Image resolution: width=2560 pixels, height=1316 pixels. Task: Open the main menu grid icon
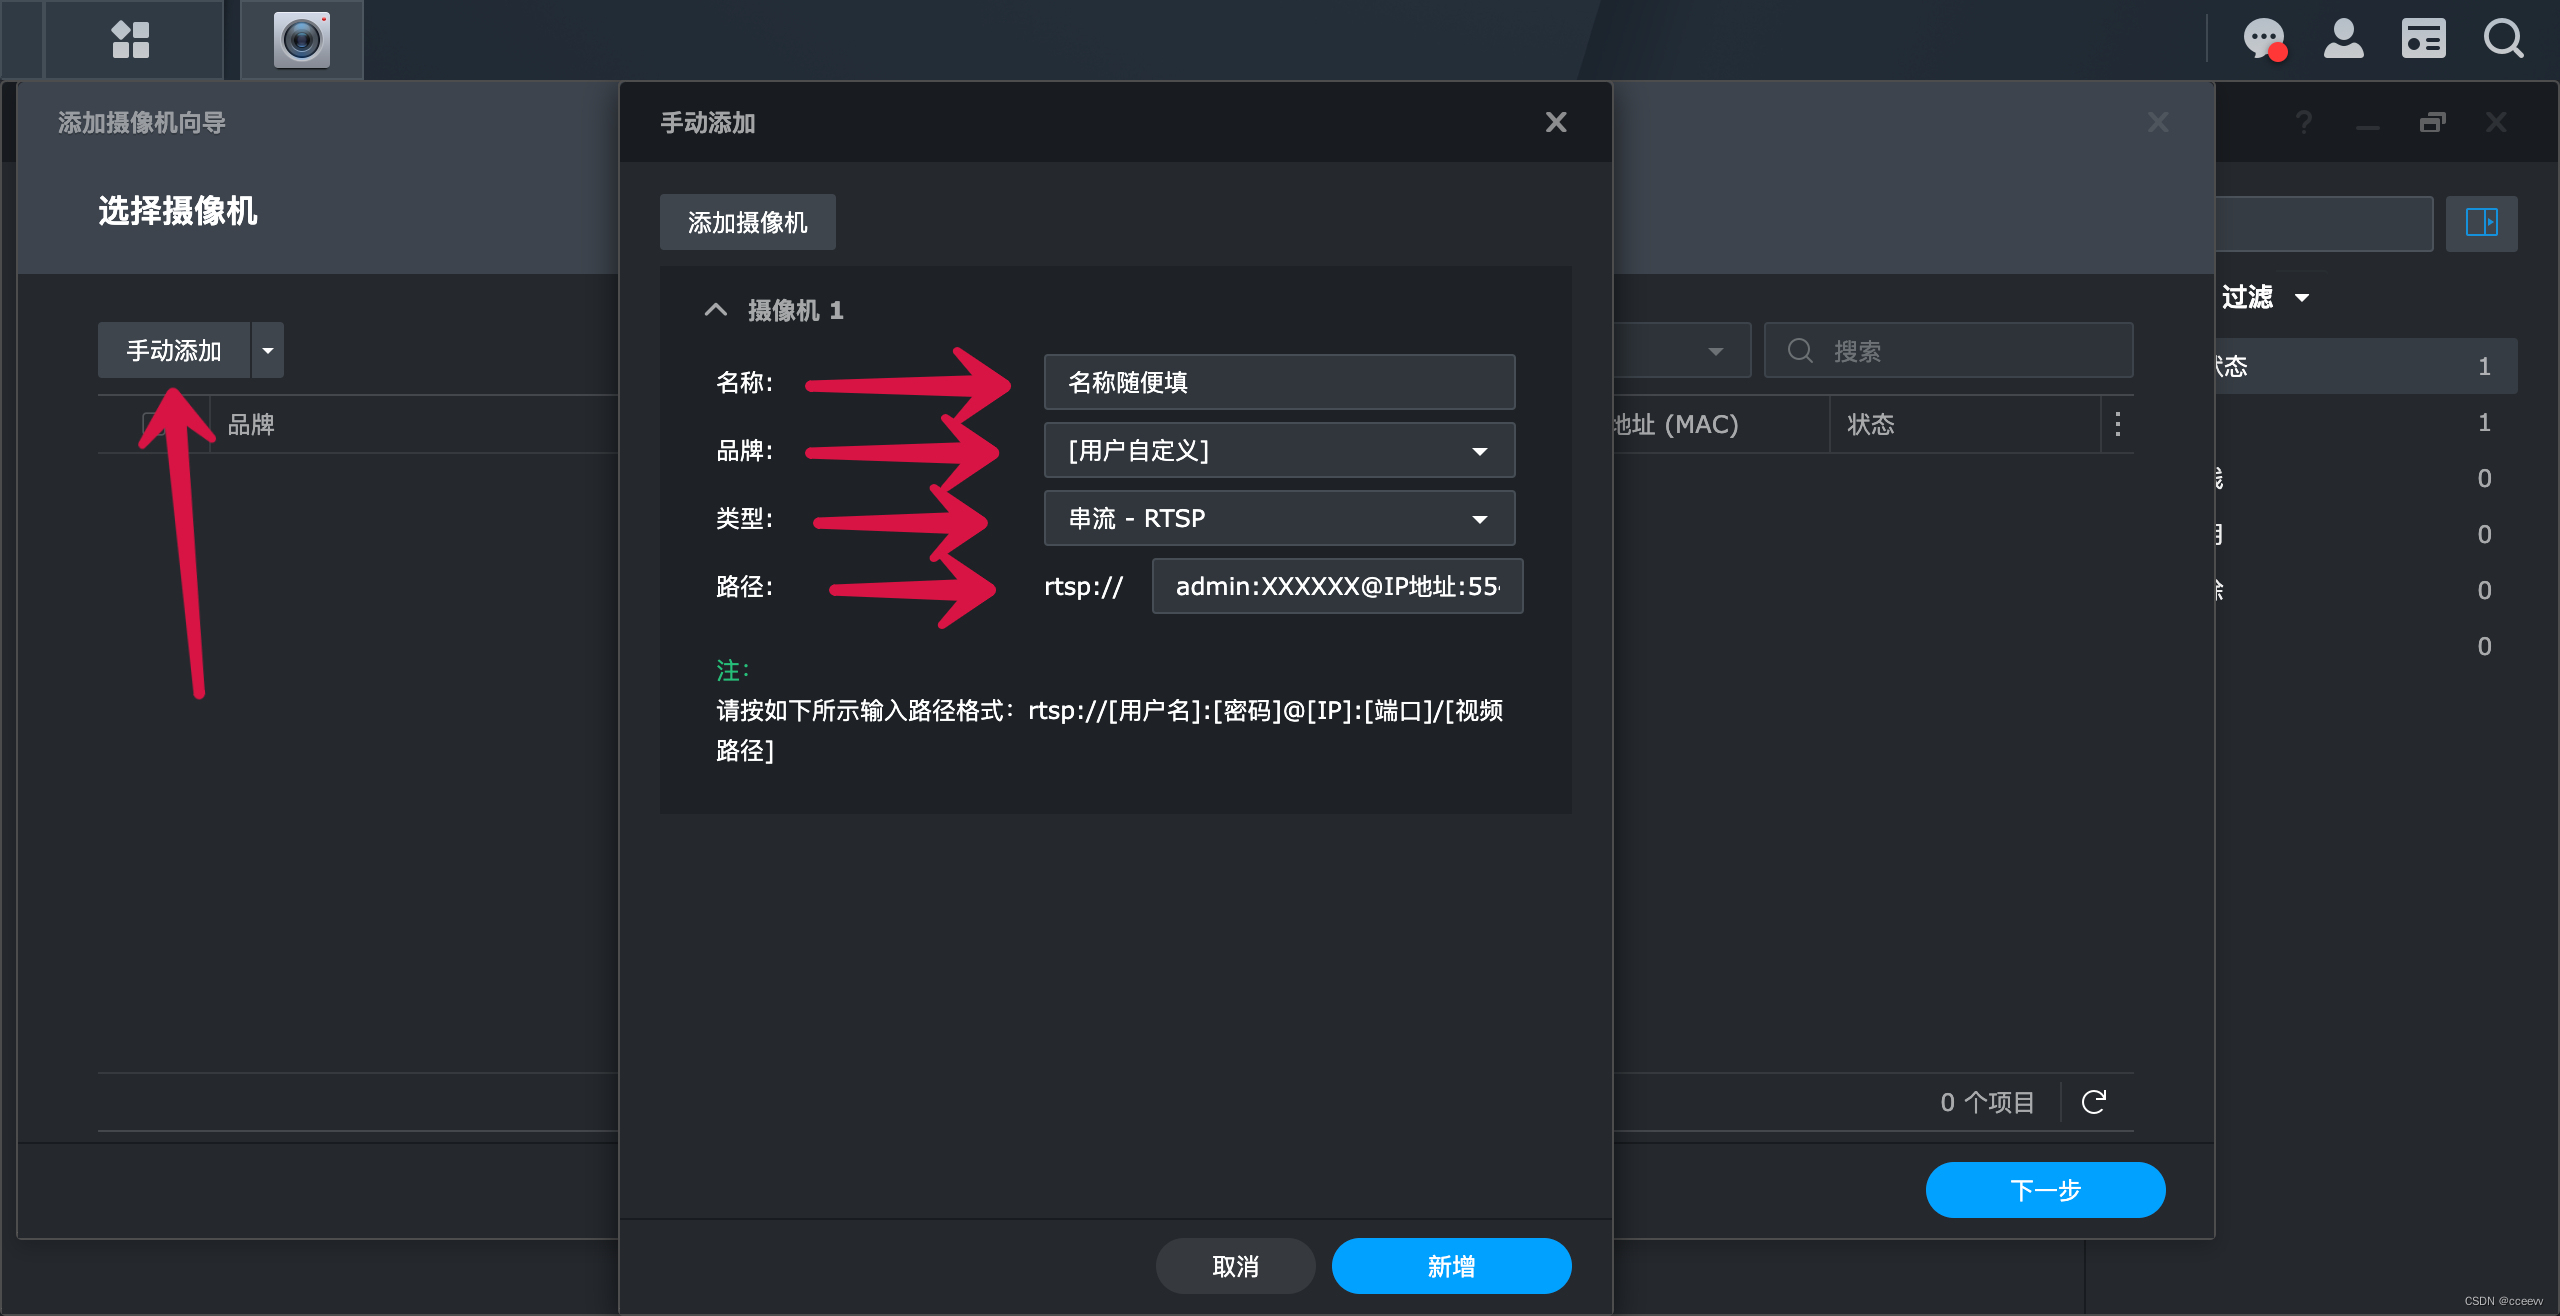click(x=131, y=40)
